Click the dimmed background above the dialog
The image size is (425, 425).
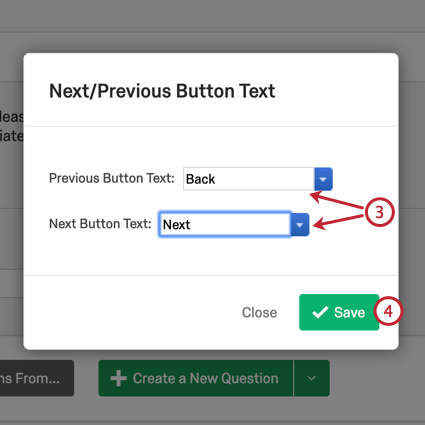212,25
